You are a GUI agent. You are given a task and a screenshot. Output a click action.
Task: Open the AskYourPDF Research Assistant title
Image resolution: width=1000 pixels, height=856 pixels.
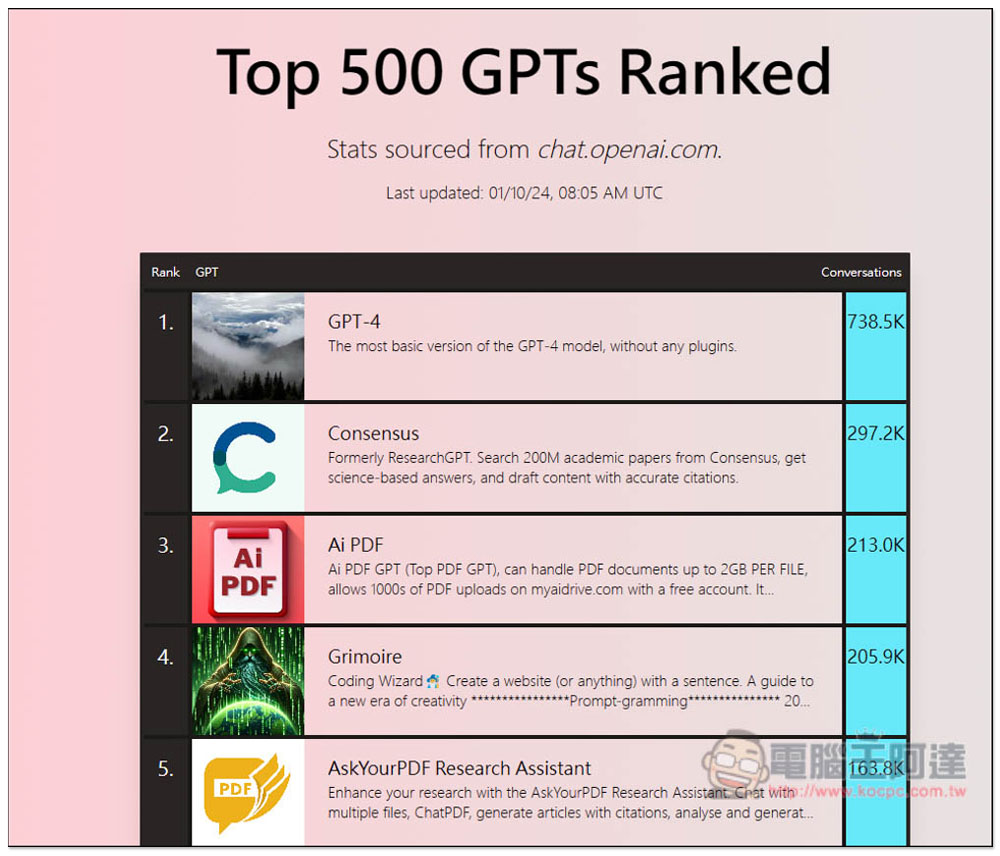pyautogui.click(x=459, y=768)
